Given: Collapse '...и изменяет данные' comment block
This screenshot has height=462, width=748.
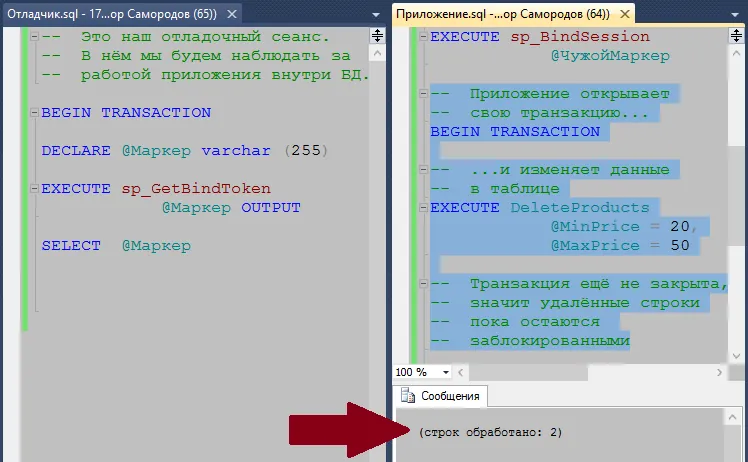Looking at the screenshot, I should tap(423, 169).
